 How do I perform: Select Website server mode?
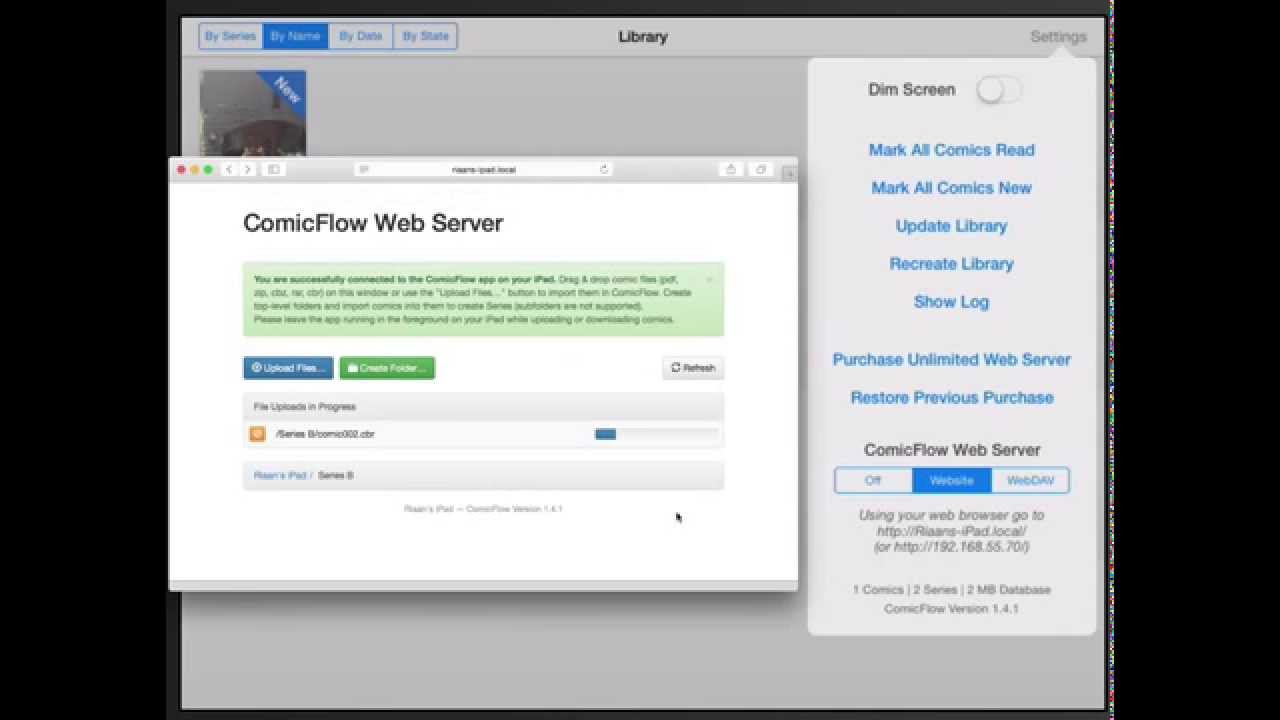point(952,480)
